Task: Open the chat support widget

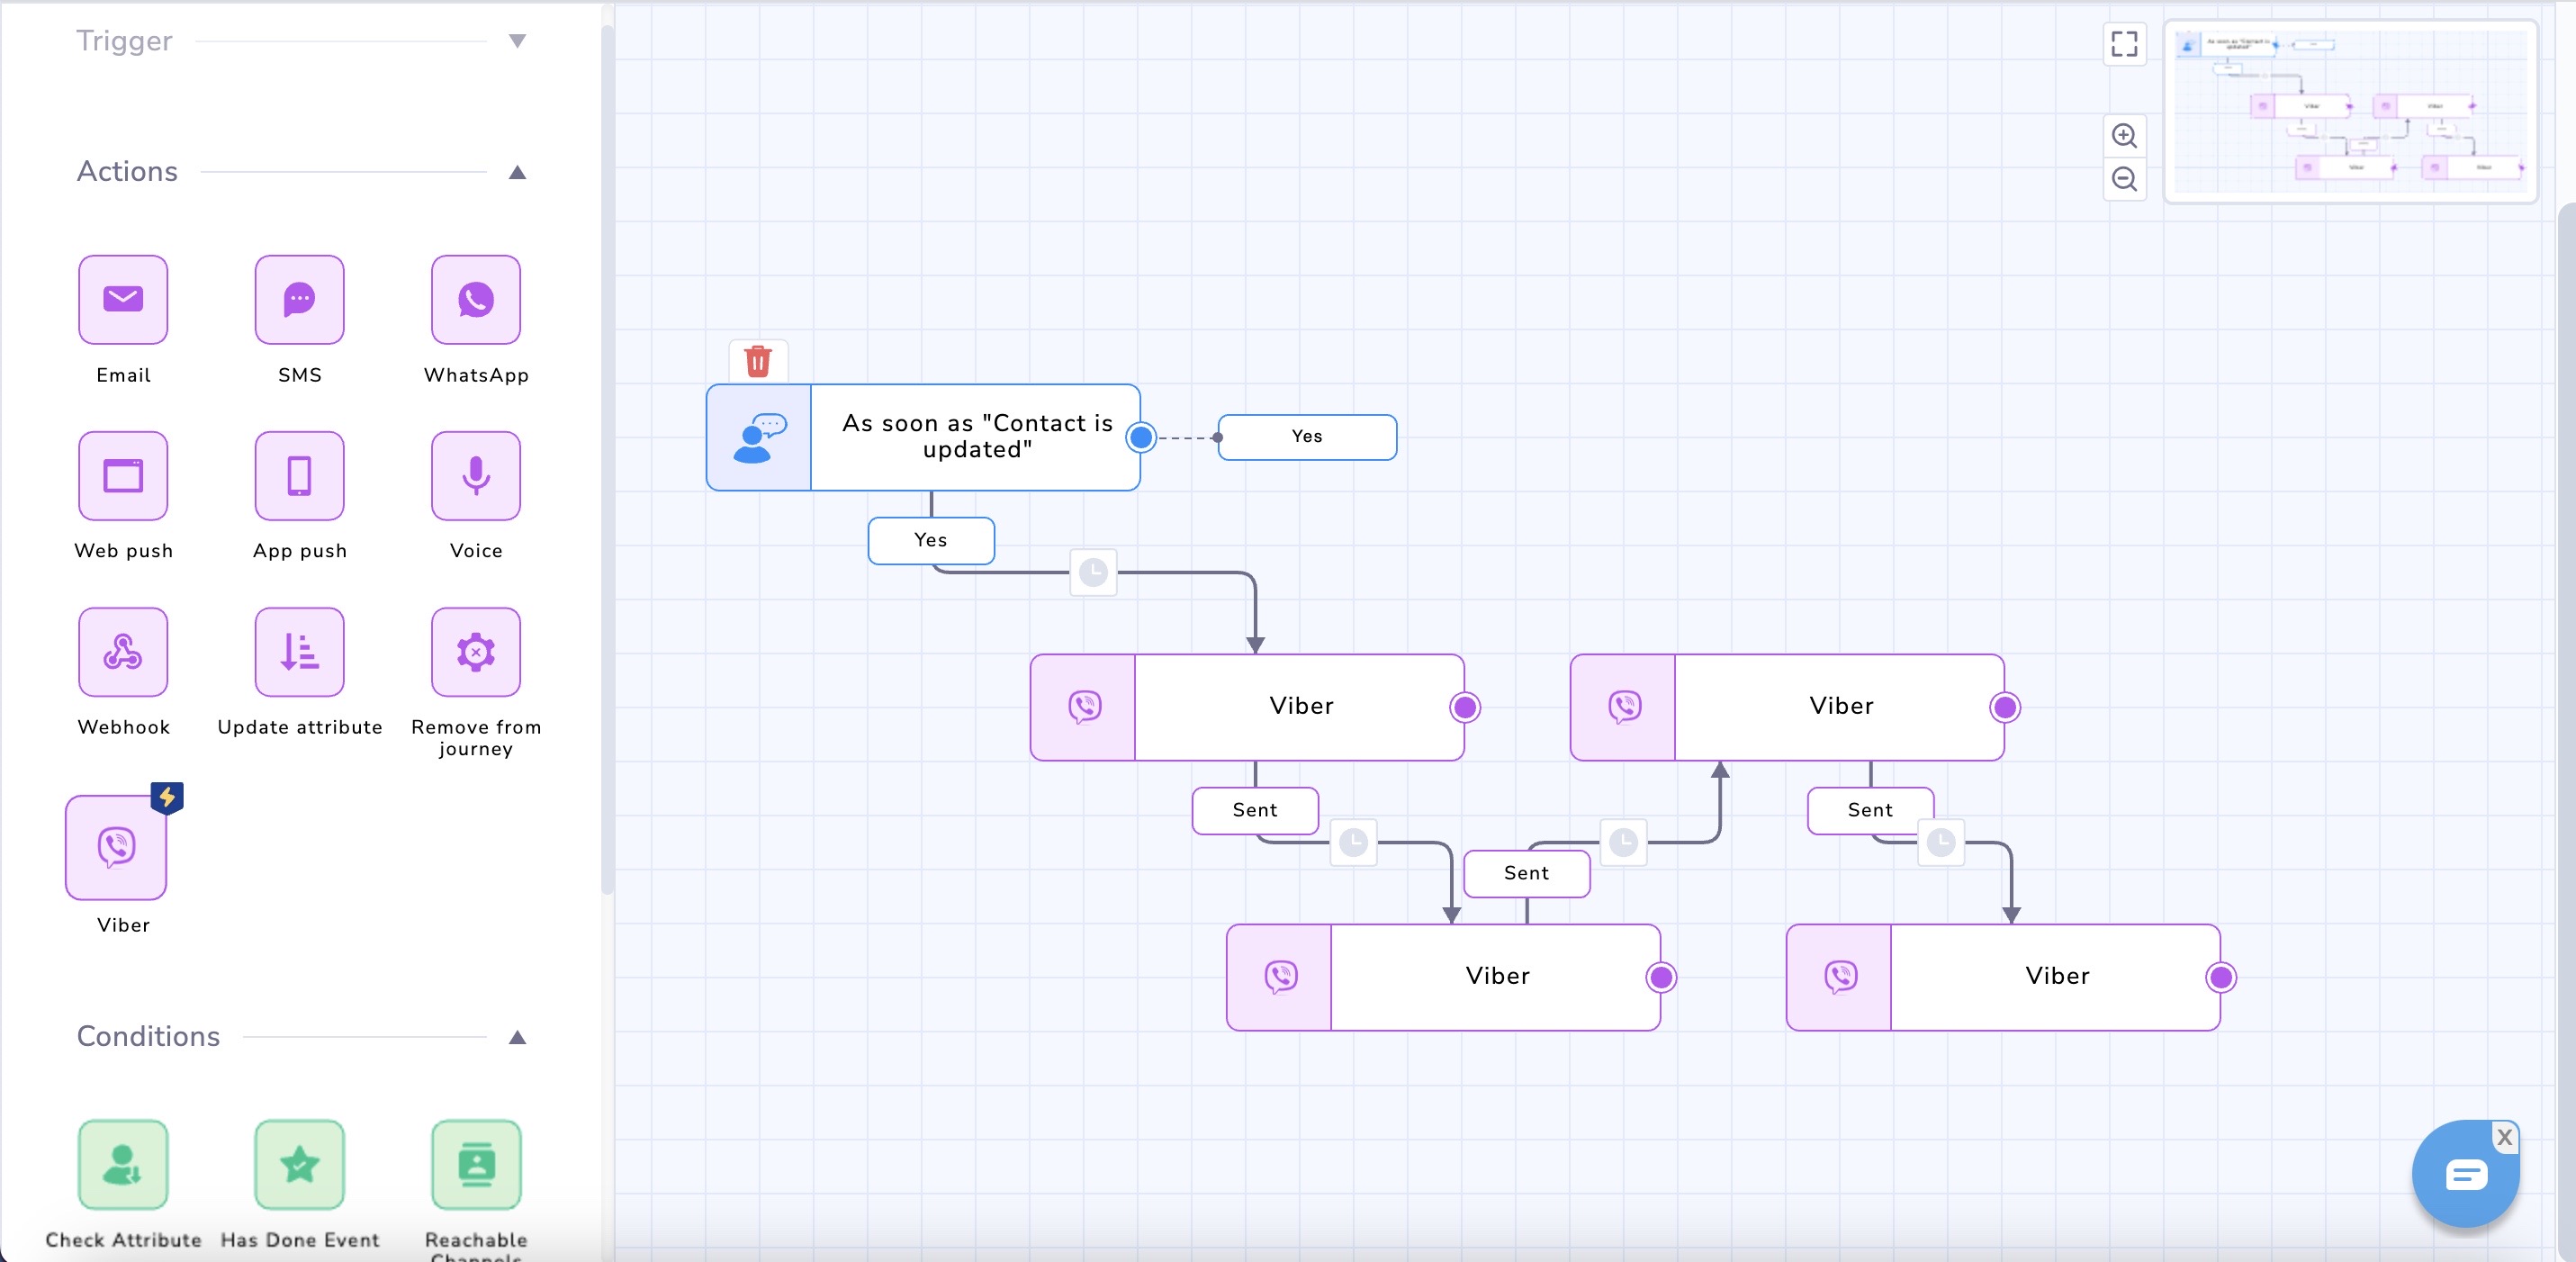Action: pos(2464,1174)
